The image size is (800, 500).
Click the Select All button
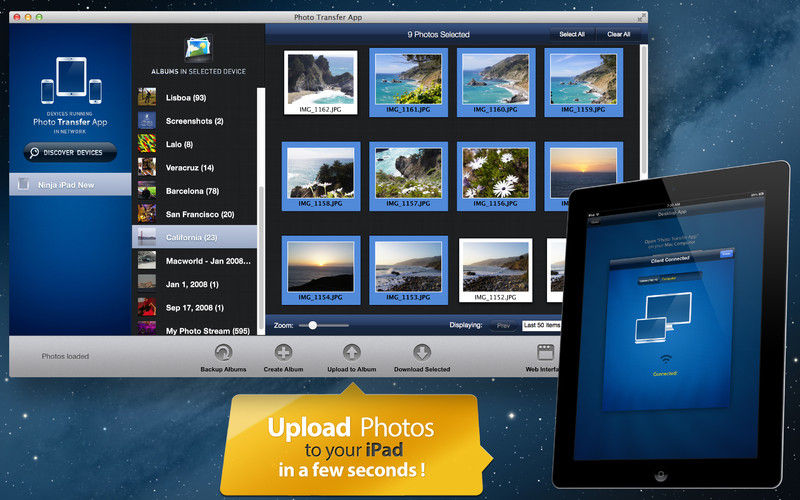[x=571, y=34]
